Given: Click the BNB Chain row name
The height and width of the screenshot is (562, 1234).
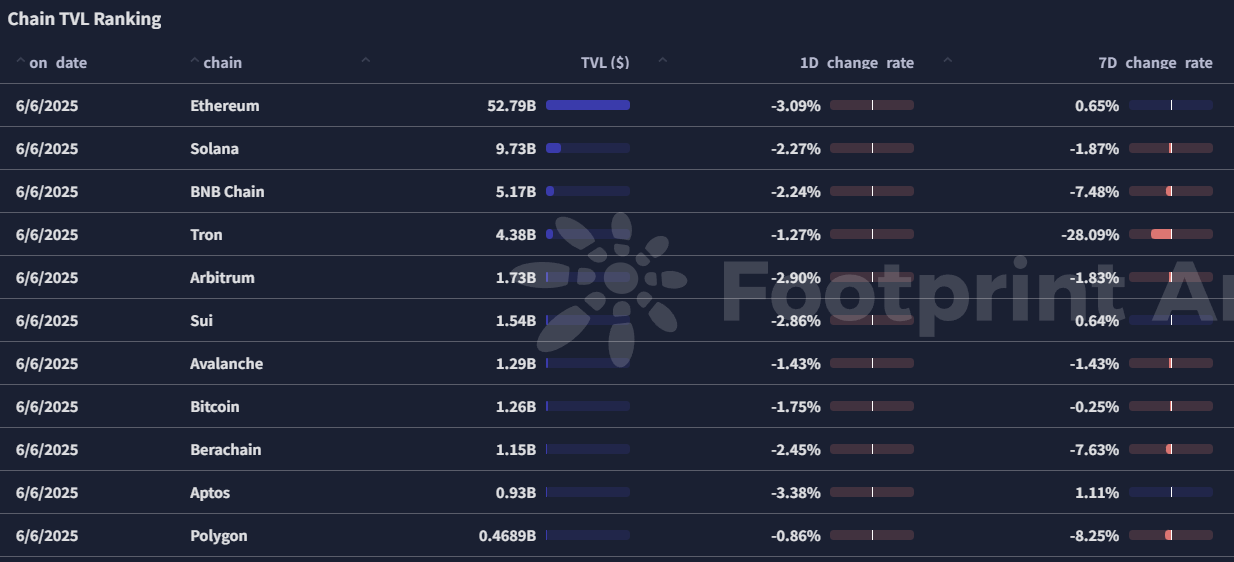Looking at the screenshot, I should tap(227, 192).
